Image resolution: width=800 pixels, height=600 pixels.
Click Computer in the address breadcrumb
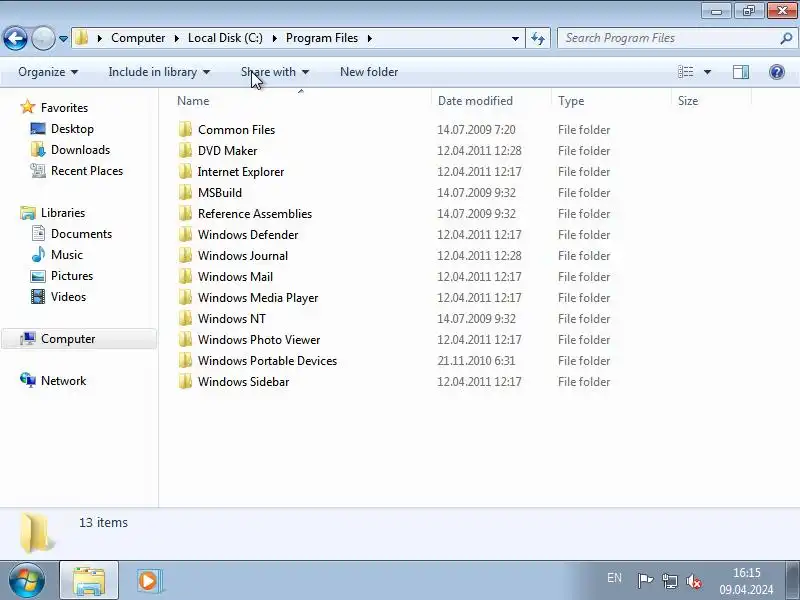[x=138, y=38]
